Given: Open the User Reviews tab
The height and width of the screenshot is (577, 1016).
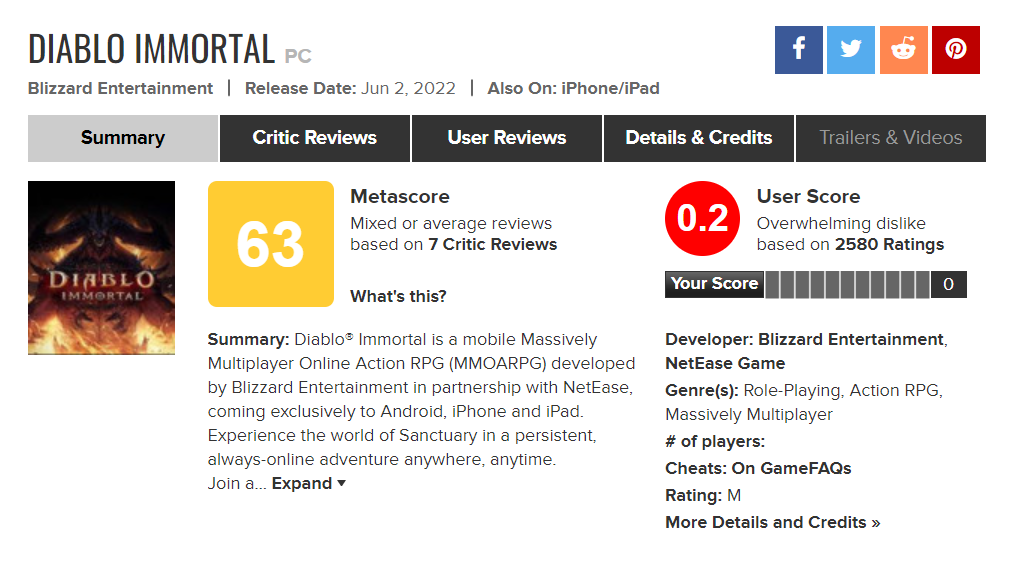Looking at the screenshot, I should (x=506, y=138).
